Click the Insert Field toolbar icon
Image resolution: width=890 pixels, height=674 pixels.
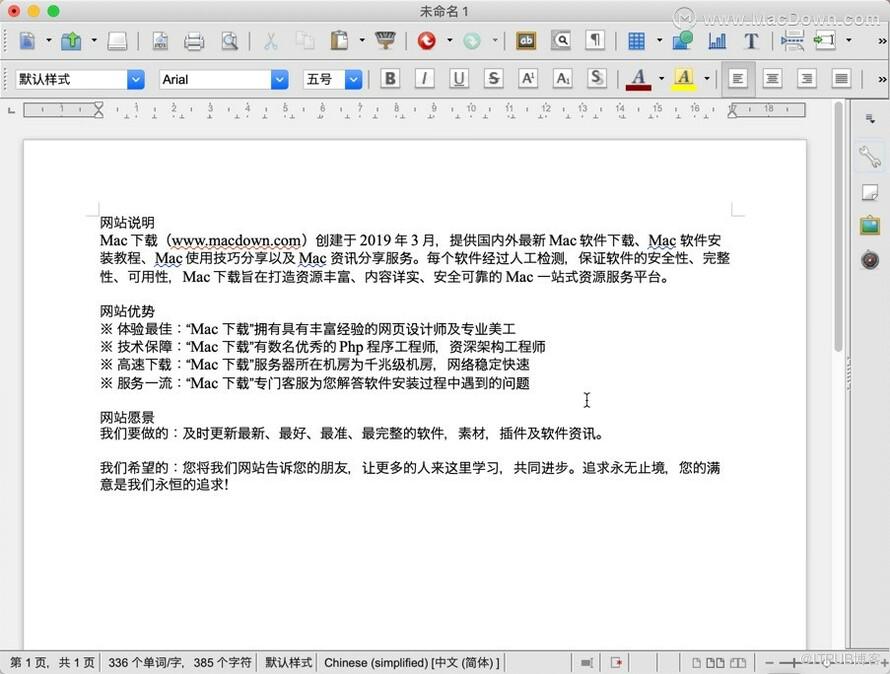825,41
